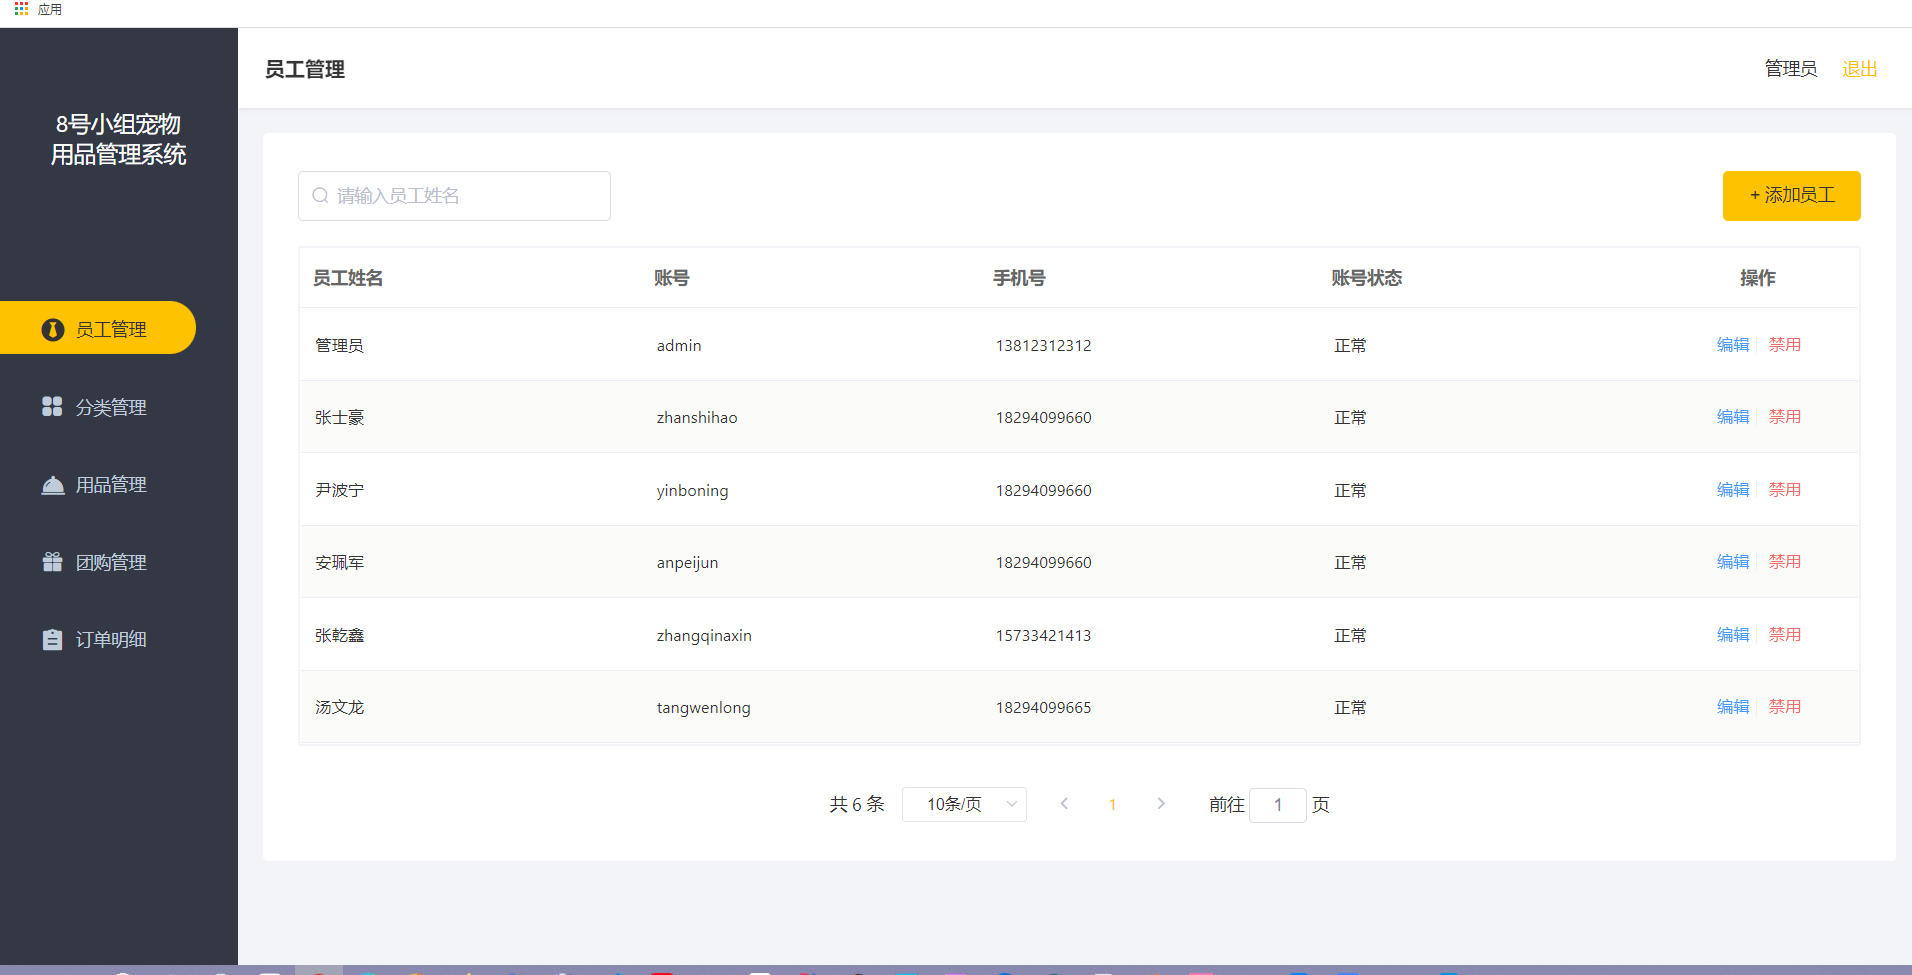Edit the yinboning employee row
Viewport: 1912px width, 975px height.
click(x=1733, y=490)
